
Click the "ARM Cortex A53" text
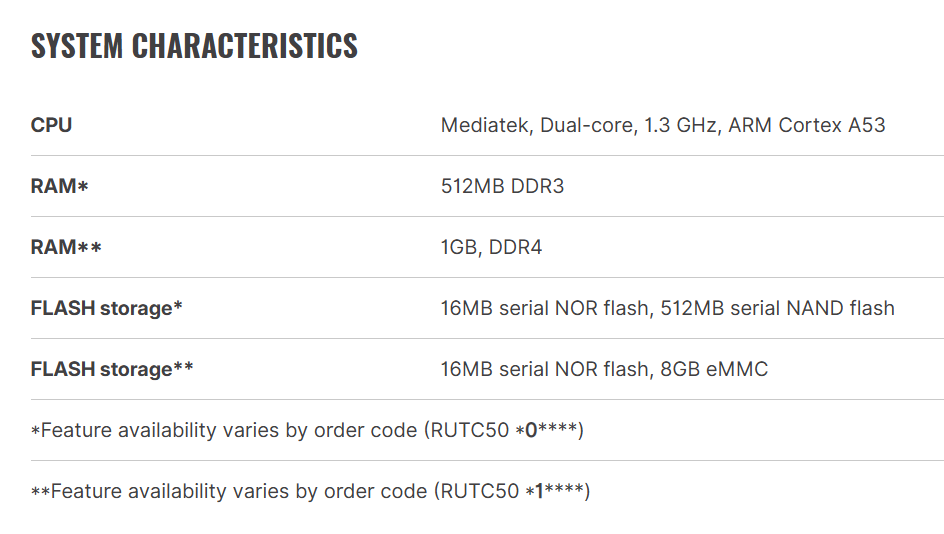[x=807, y=125]
